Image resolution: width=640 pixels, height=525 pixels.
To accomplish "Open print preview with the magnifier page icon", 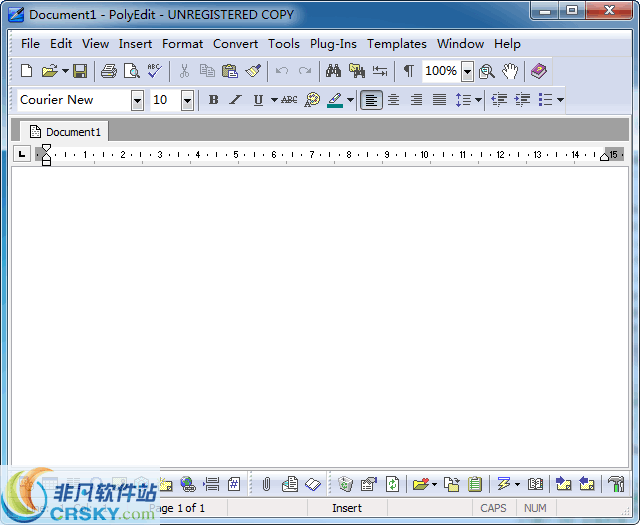I will [131, 71].
